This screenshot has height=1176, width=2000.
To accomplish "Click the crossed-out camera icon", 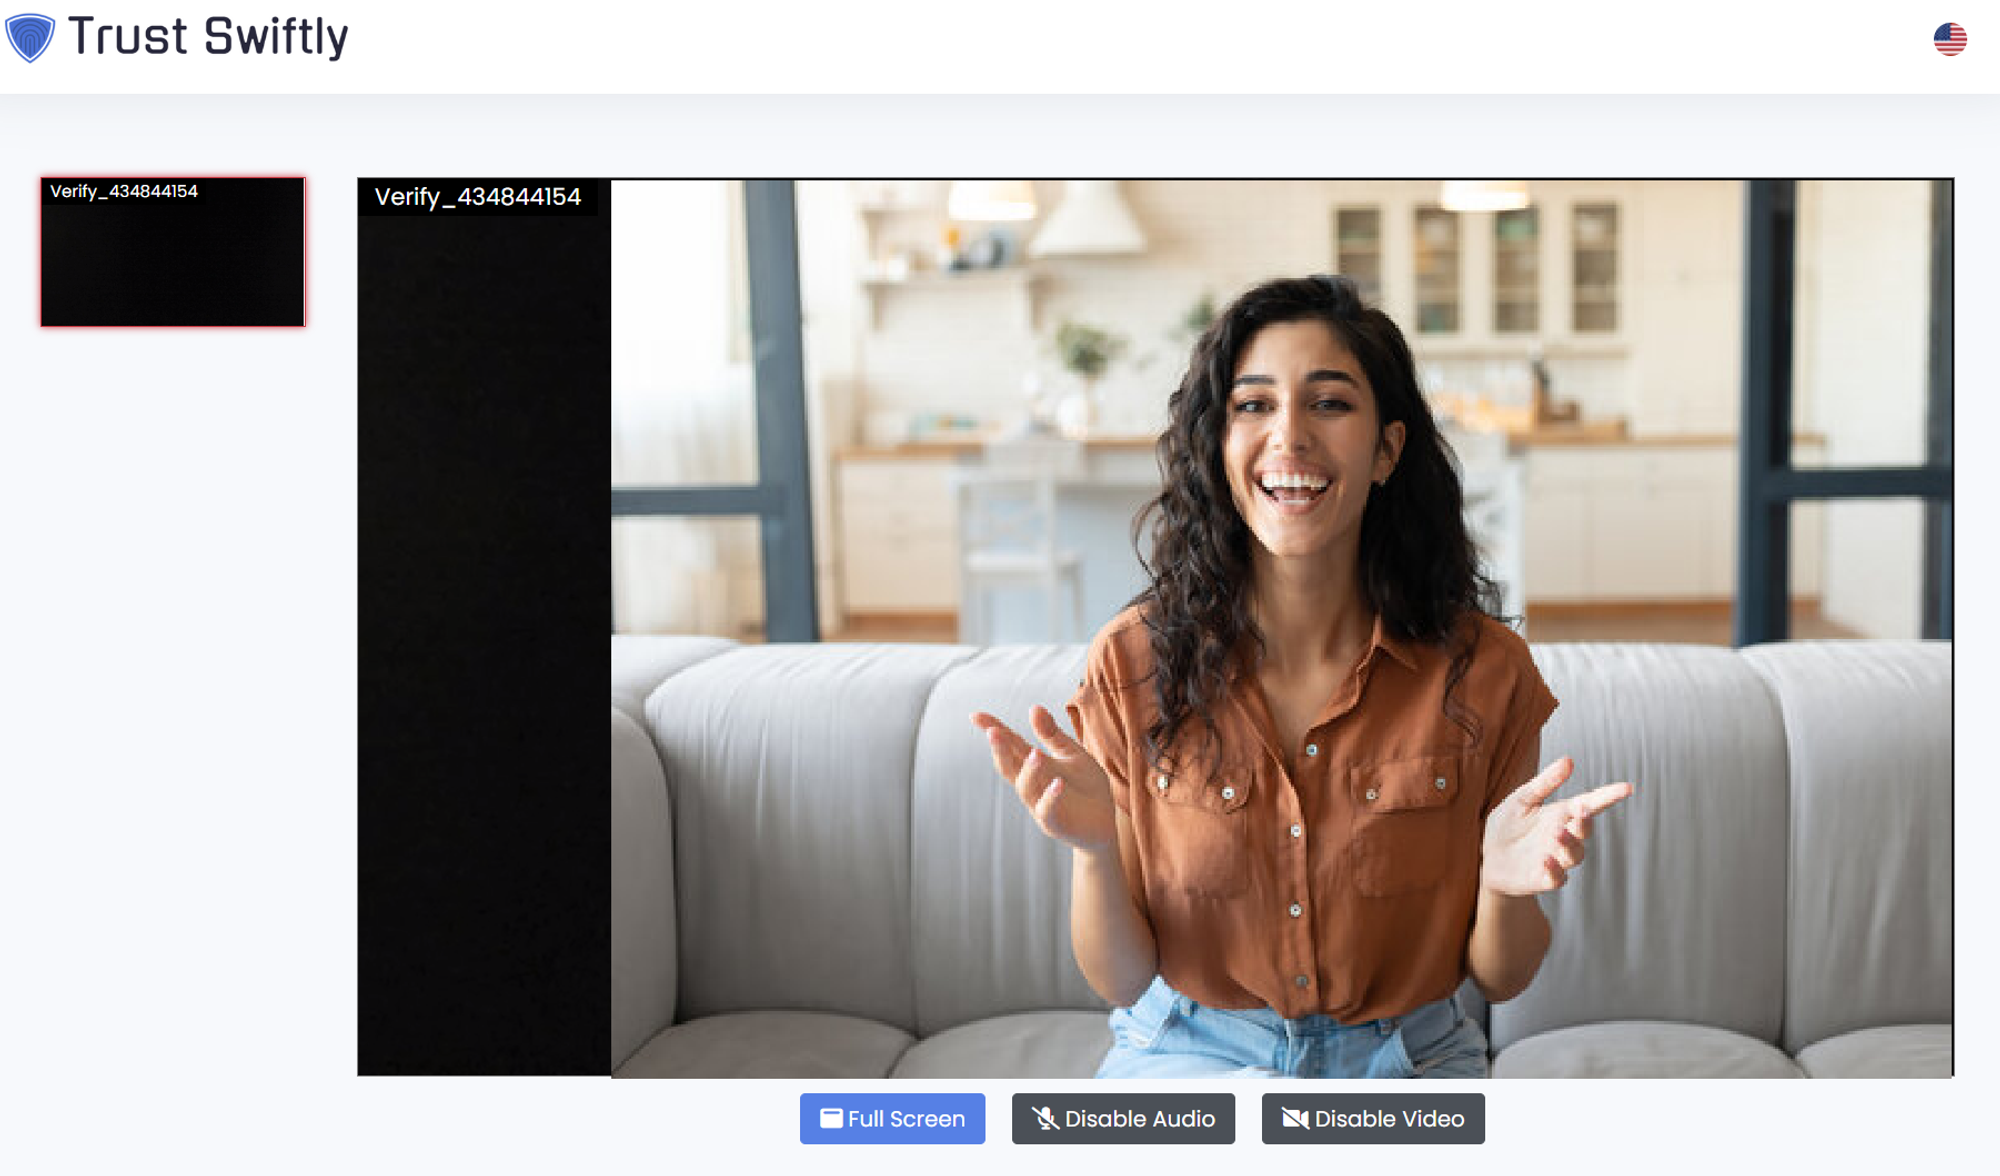I will tap(1295, 1118).
